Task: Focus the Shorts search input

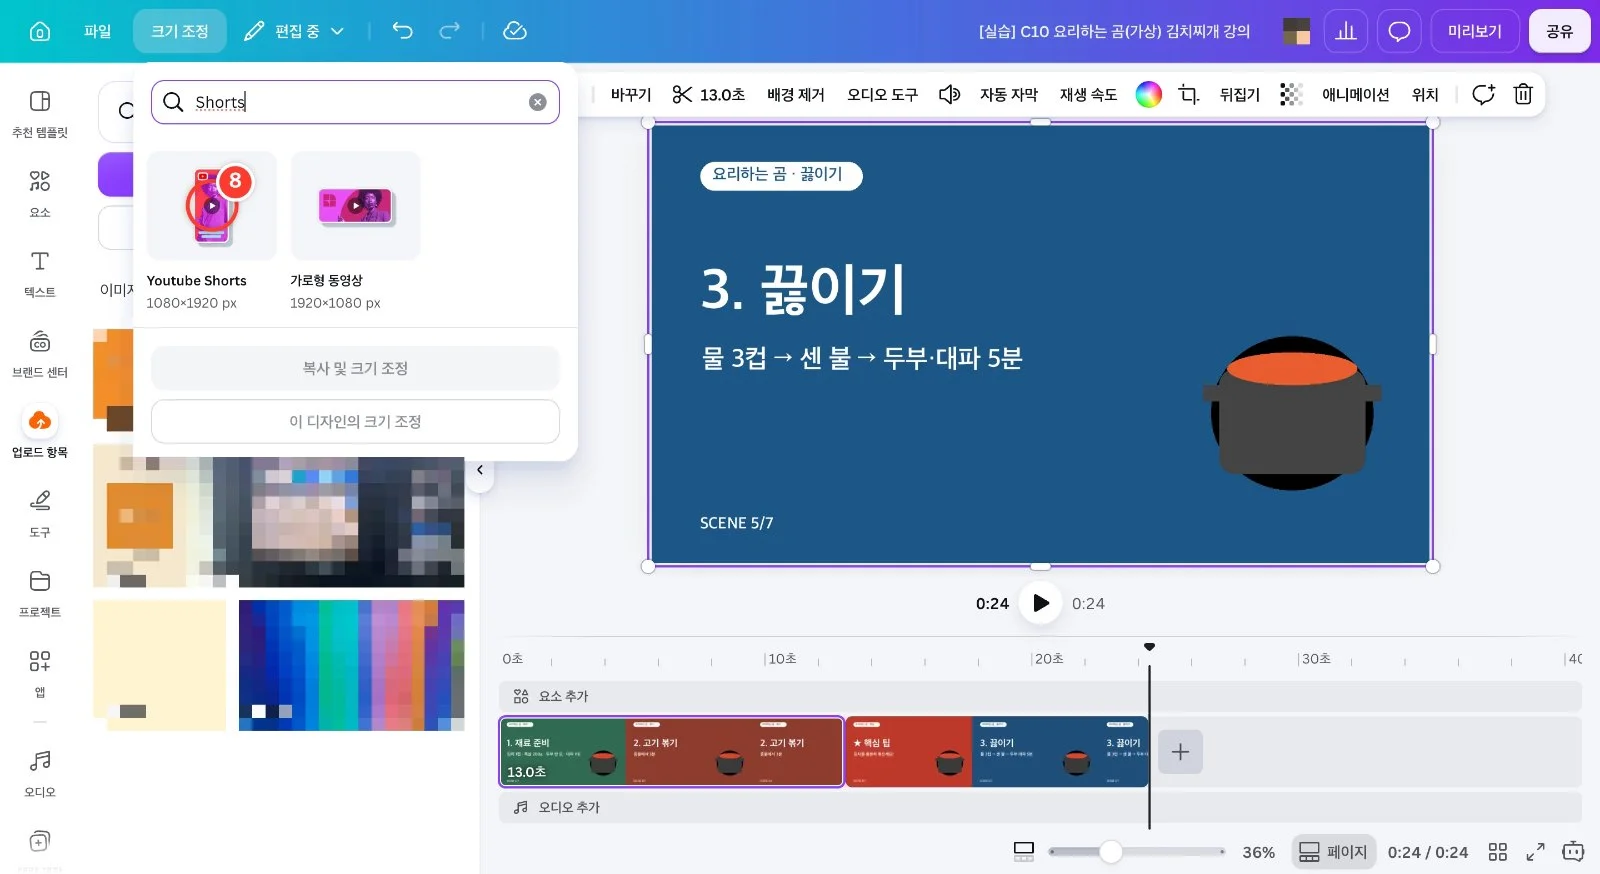Action: click(355, 102)
